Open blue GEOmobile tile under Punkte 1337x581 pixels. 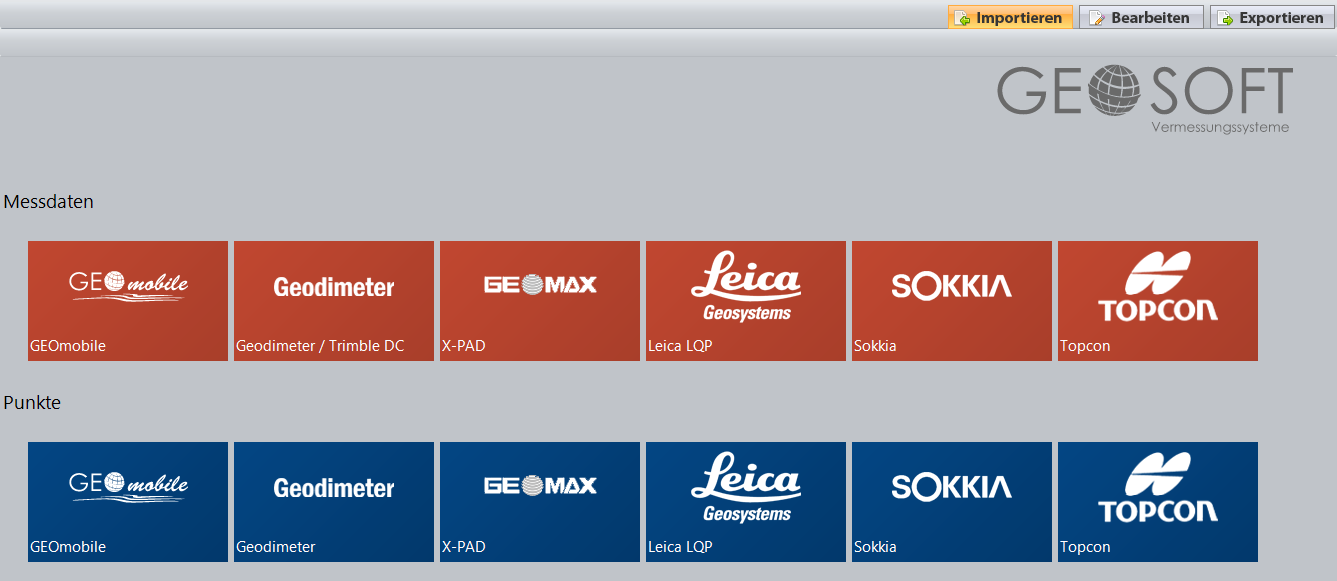128,502
